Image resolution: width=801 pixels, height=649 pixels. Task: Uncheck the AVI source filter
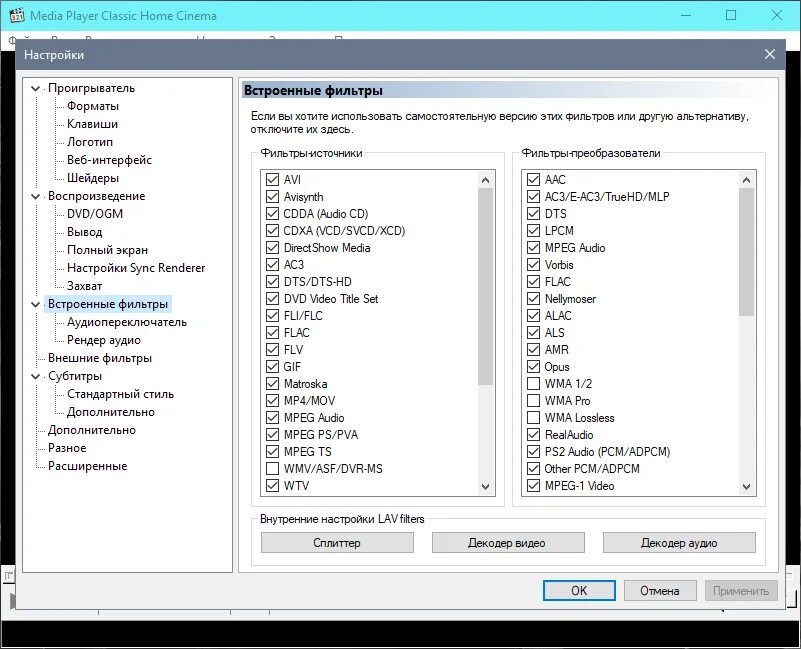(272, 179)
